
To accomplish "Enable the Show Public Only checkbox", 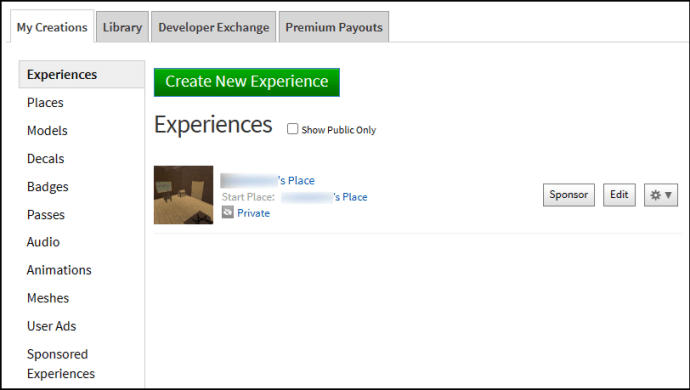I will 292,129.
